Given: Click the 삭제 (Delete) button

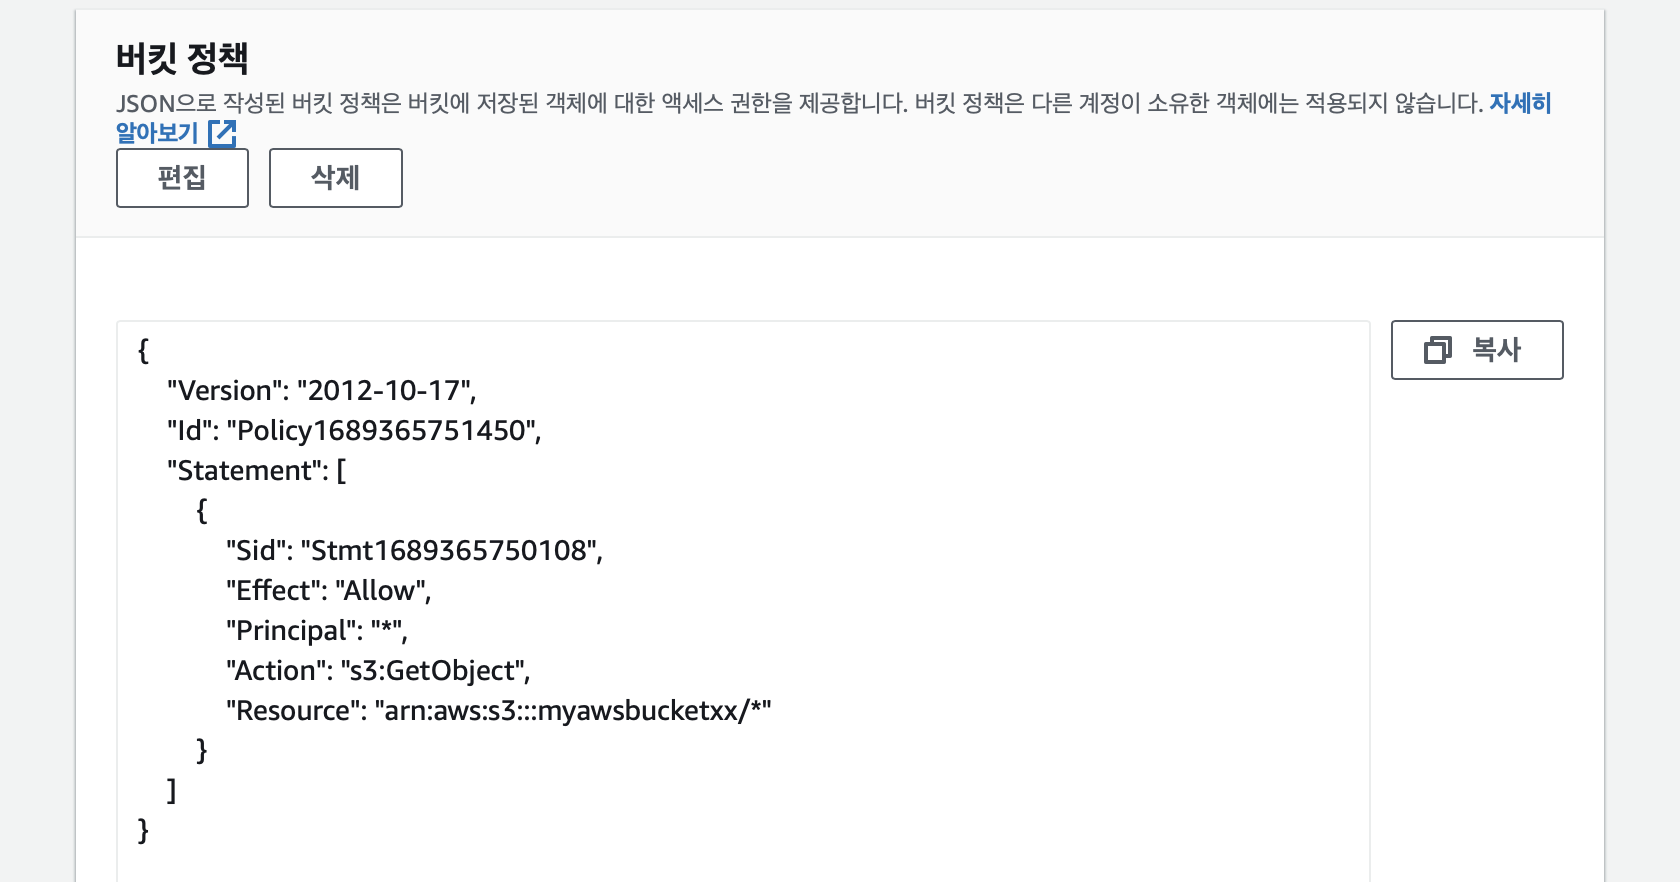Looking at the screenshot, I should click(x=336, y=178).
